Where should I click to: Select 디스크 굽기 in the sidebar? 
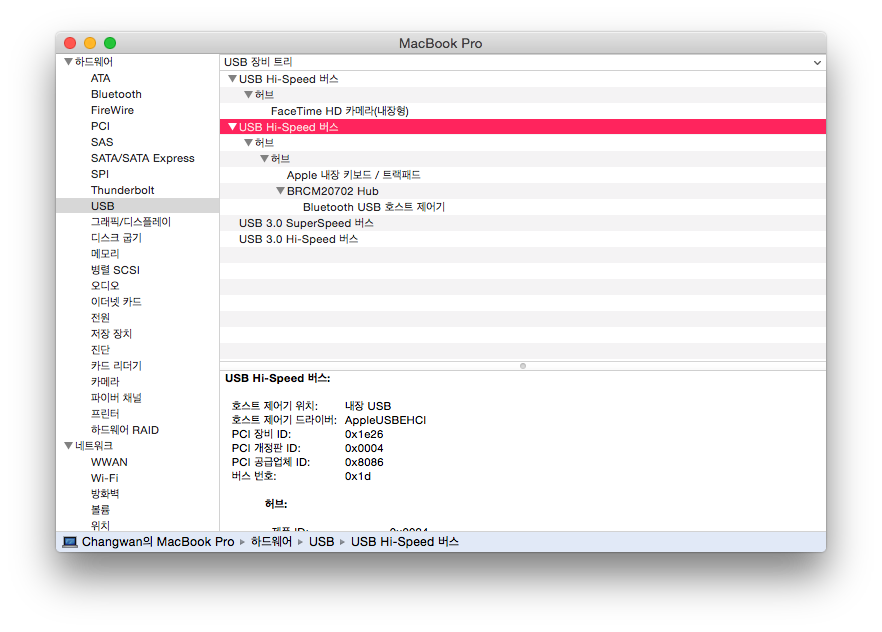tap(116, 238)
